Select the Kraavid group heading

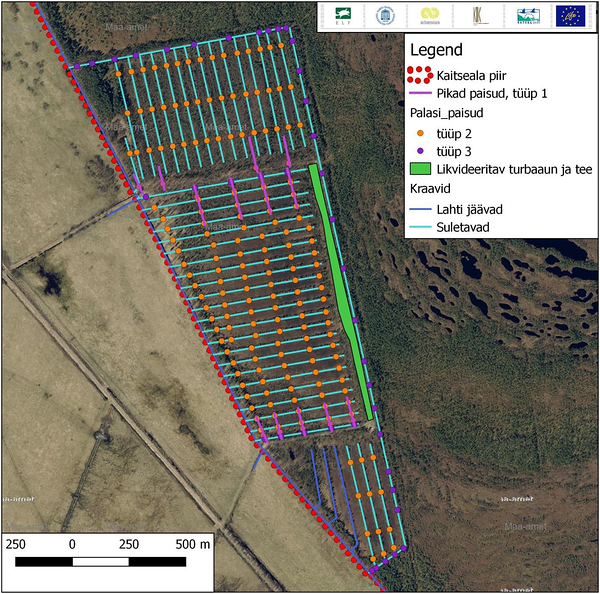(432, 188)
